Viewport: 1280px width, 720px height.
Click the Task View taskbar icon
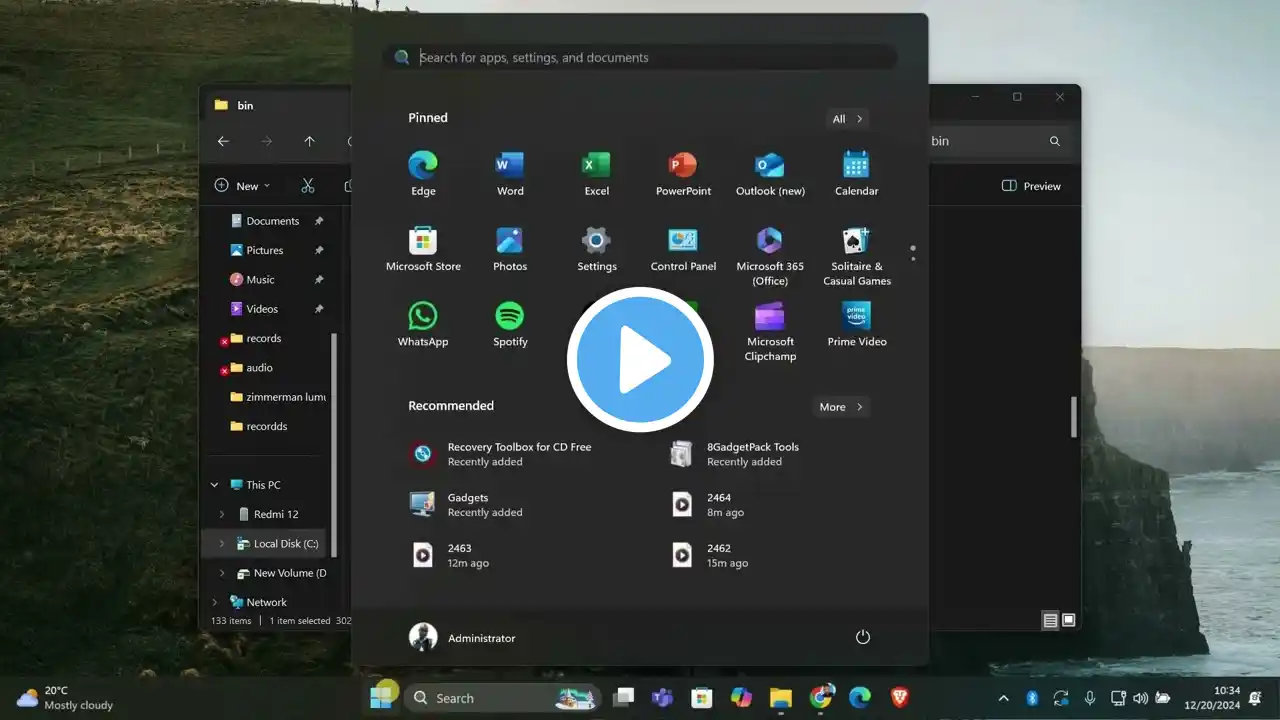tap(624, 698)
